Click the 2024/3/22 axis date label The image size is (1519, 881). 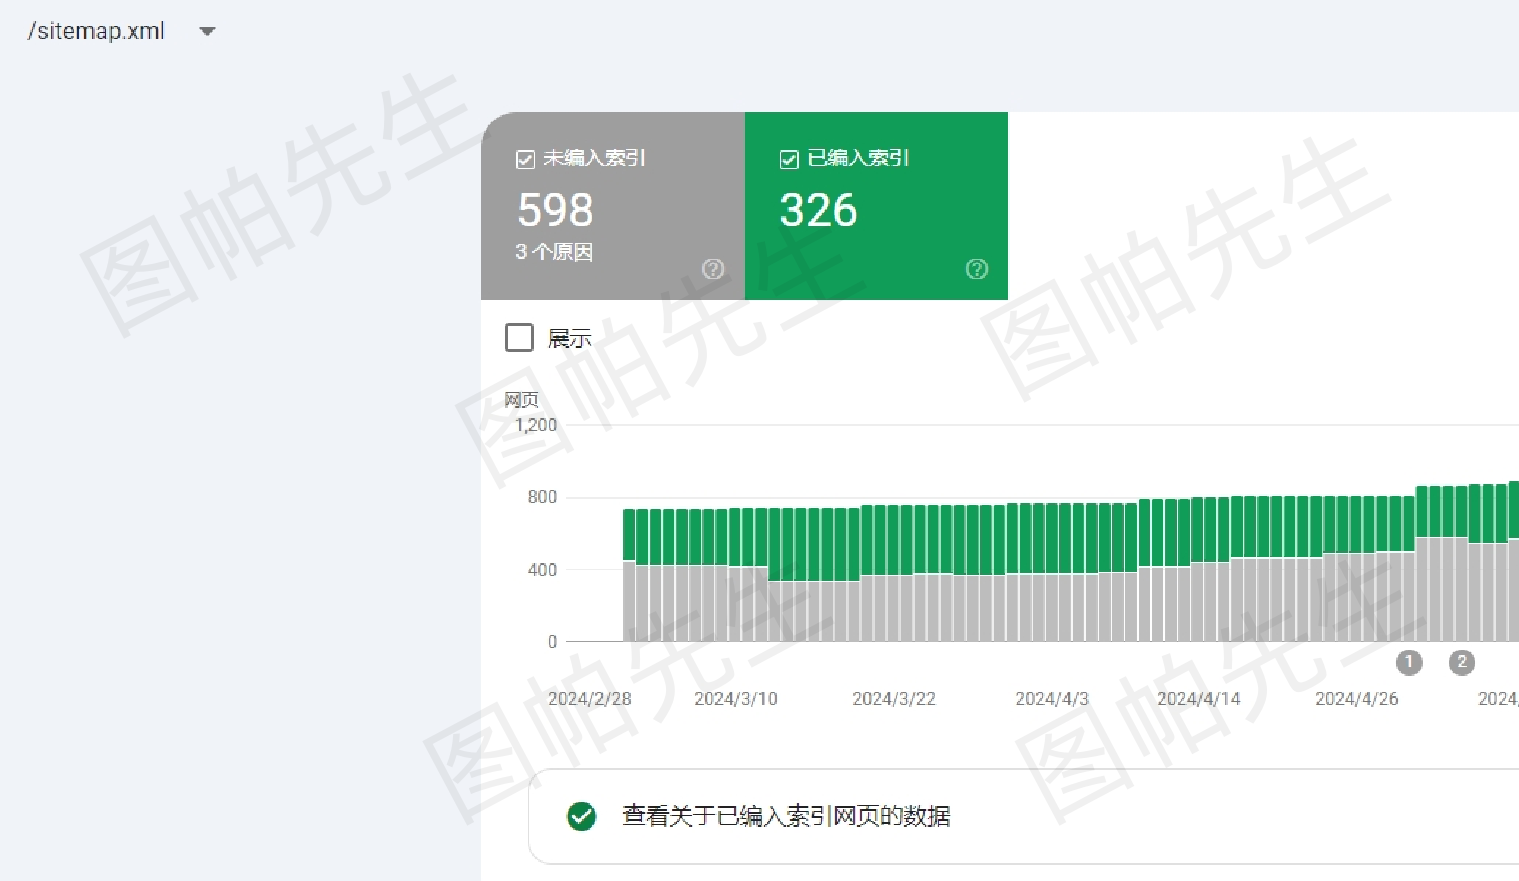[x=894, y=699]
